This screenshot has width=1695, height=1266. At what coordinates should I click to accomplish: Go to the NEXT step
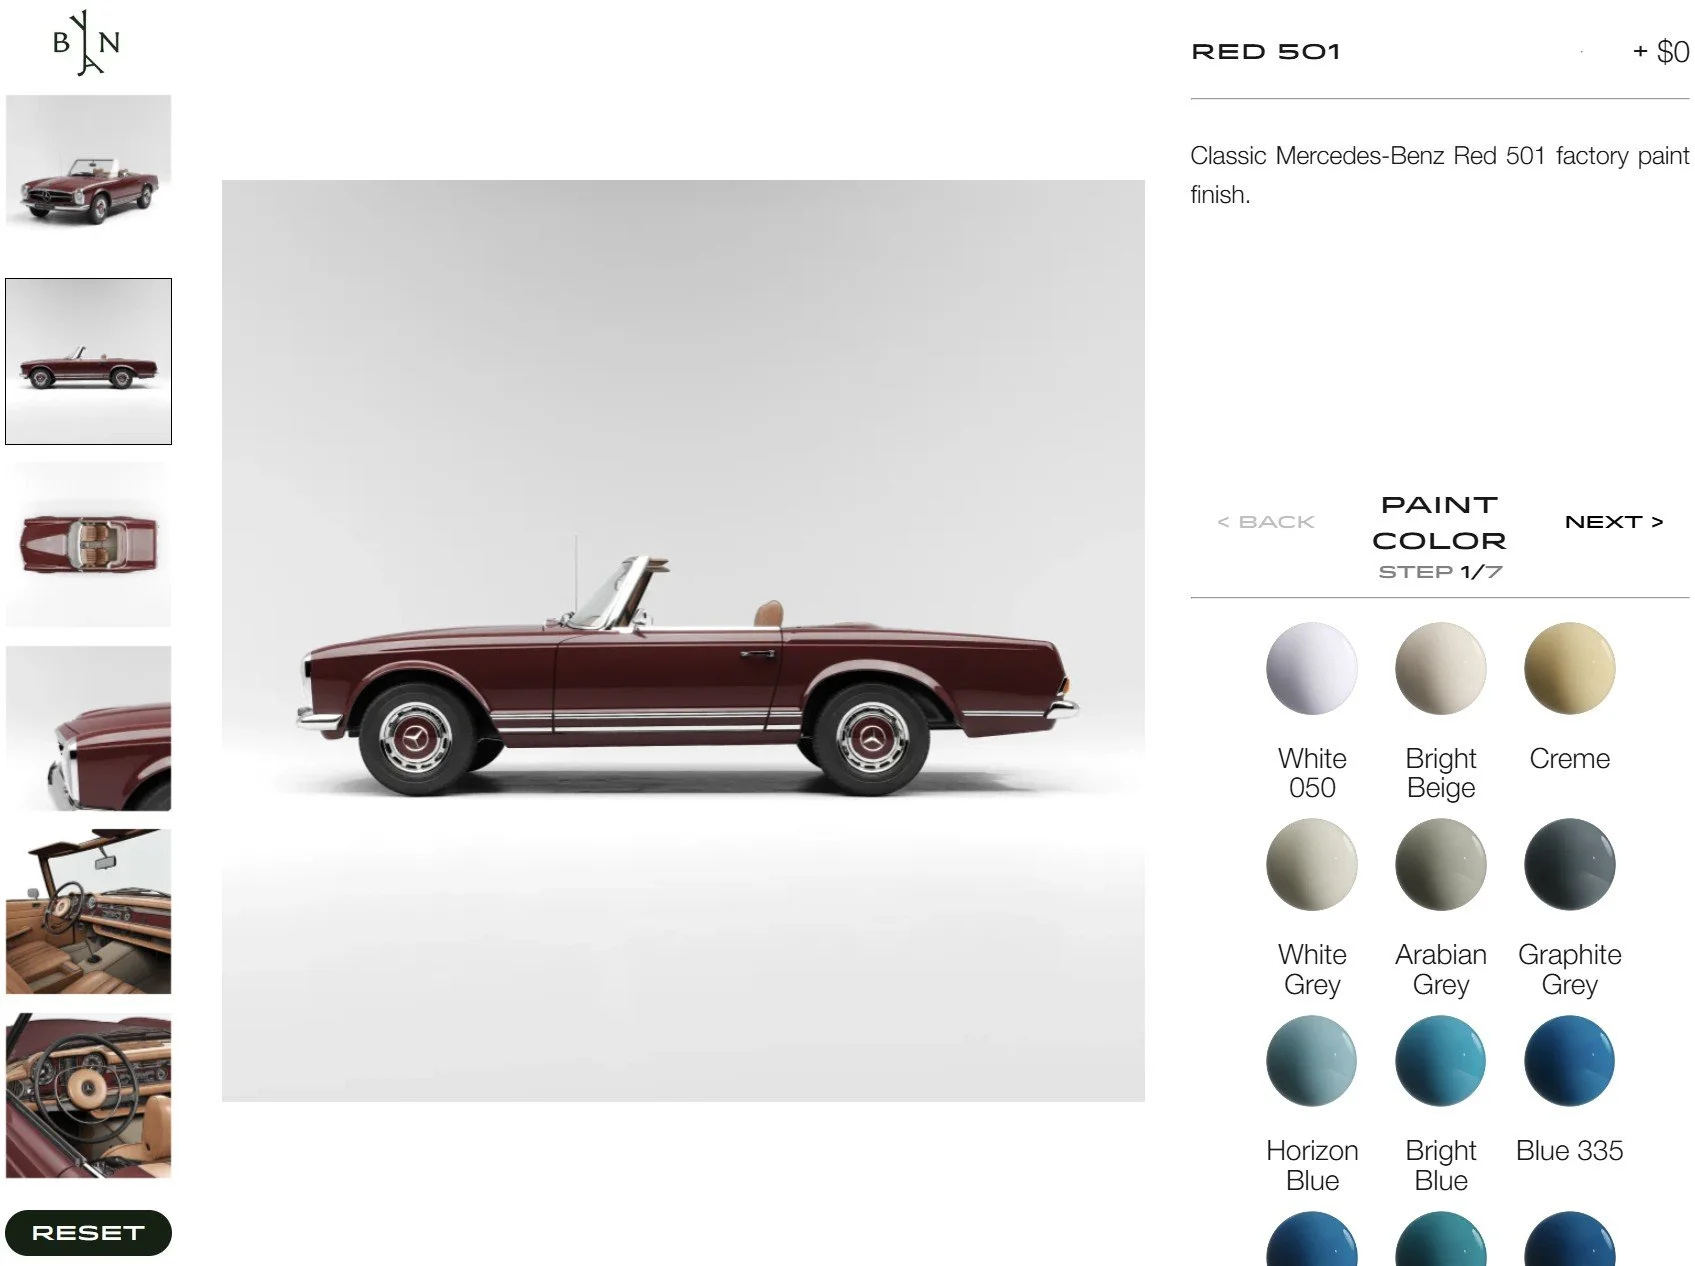1613,522
